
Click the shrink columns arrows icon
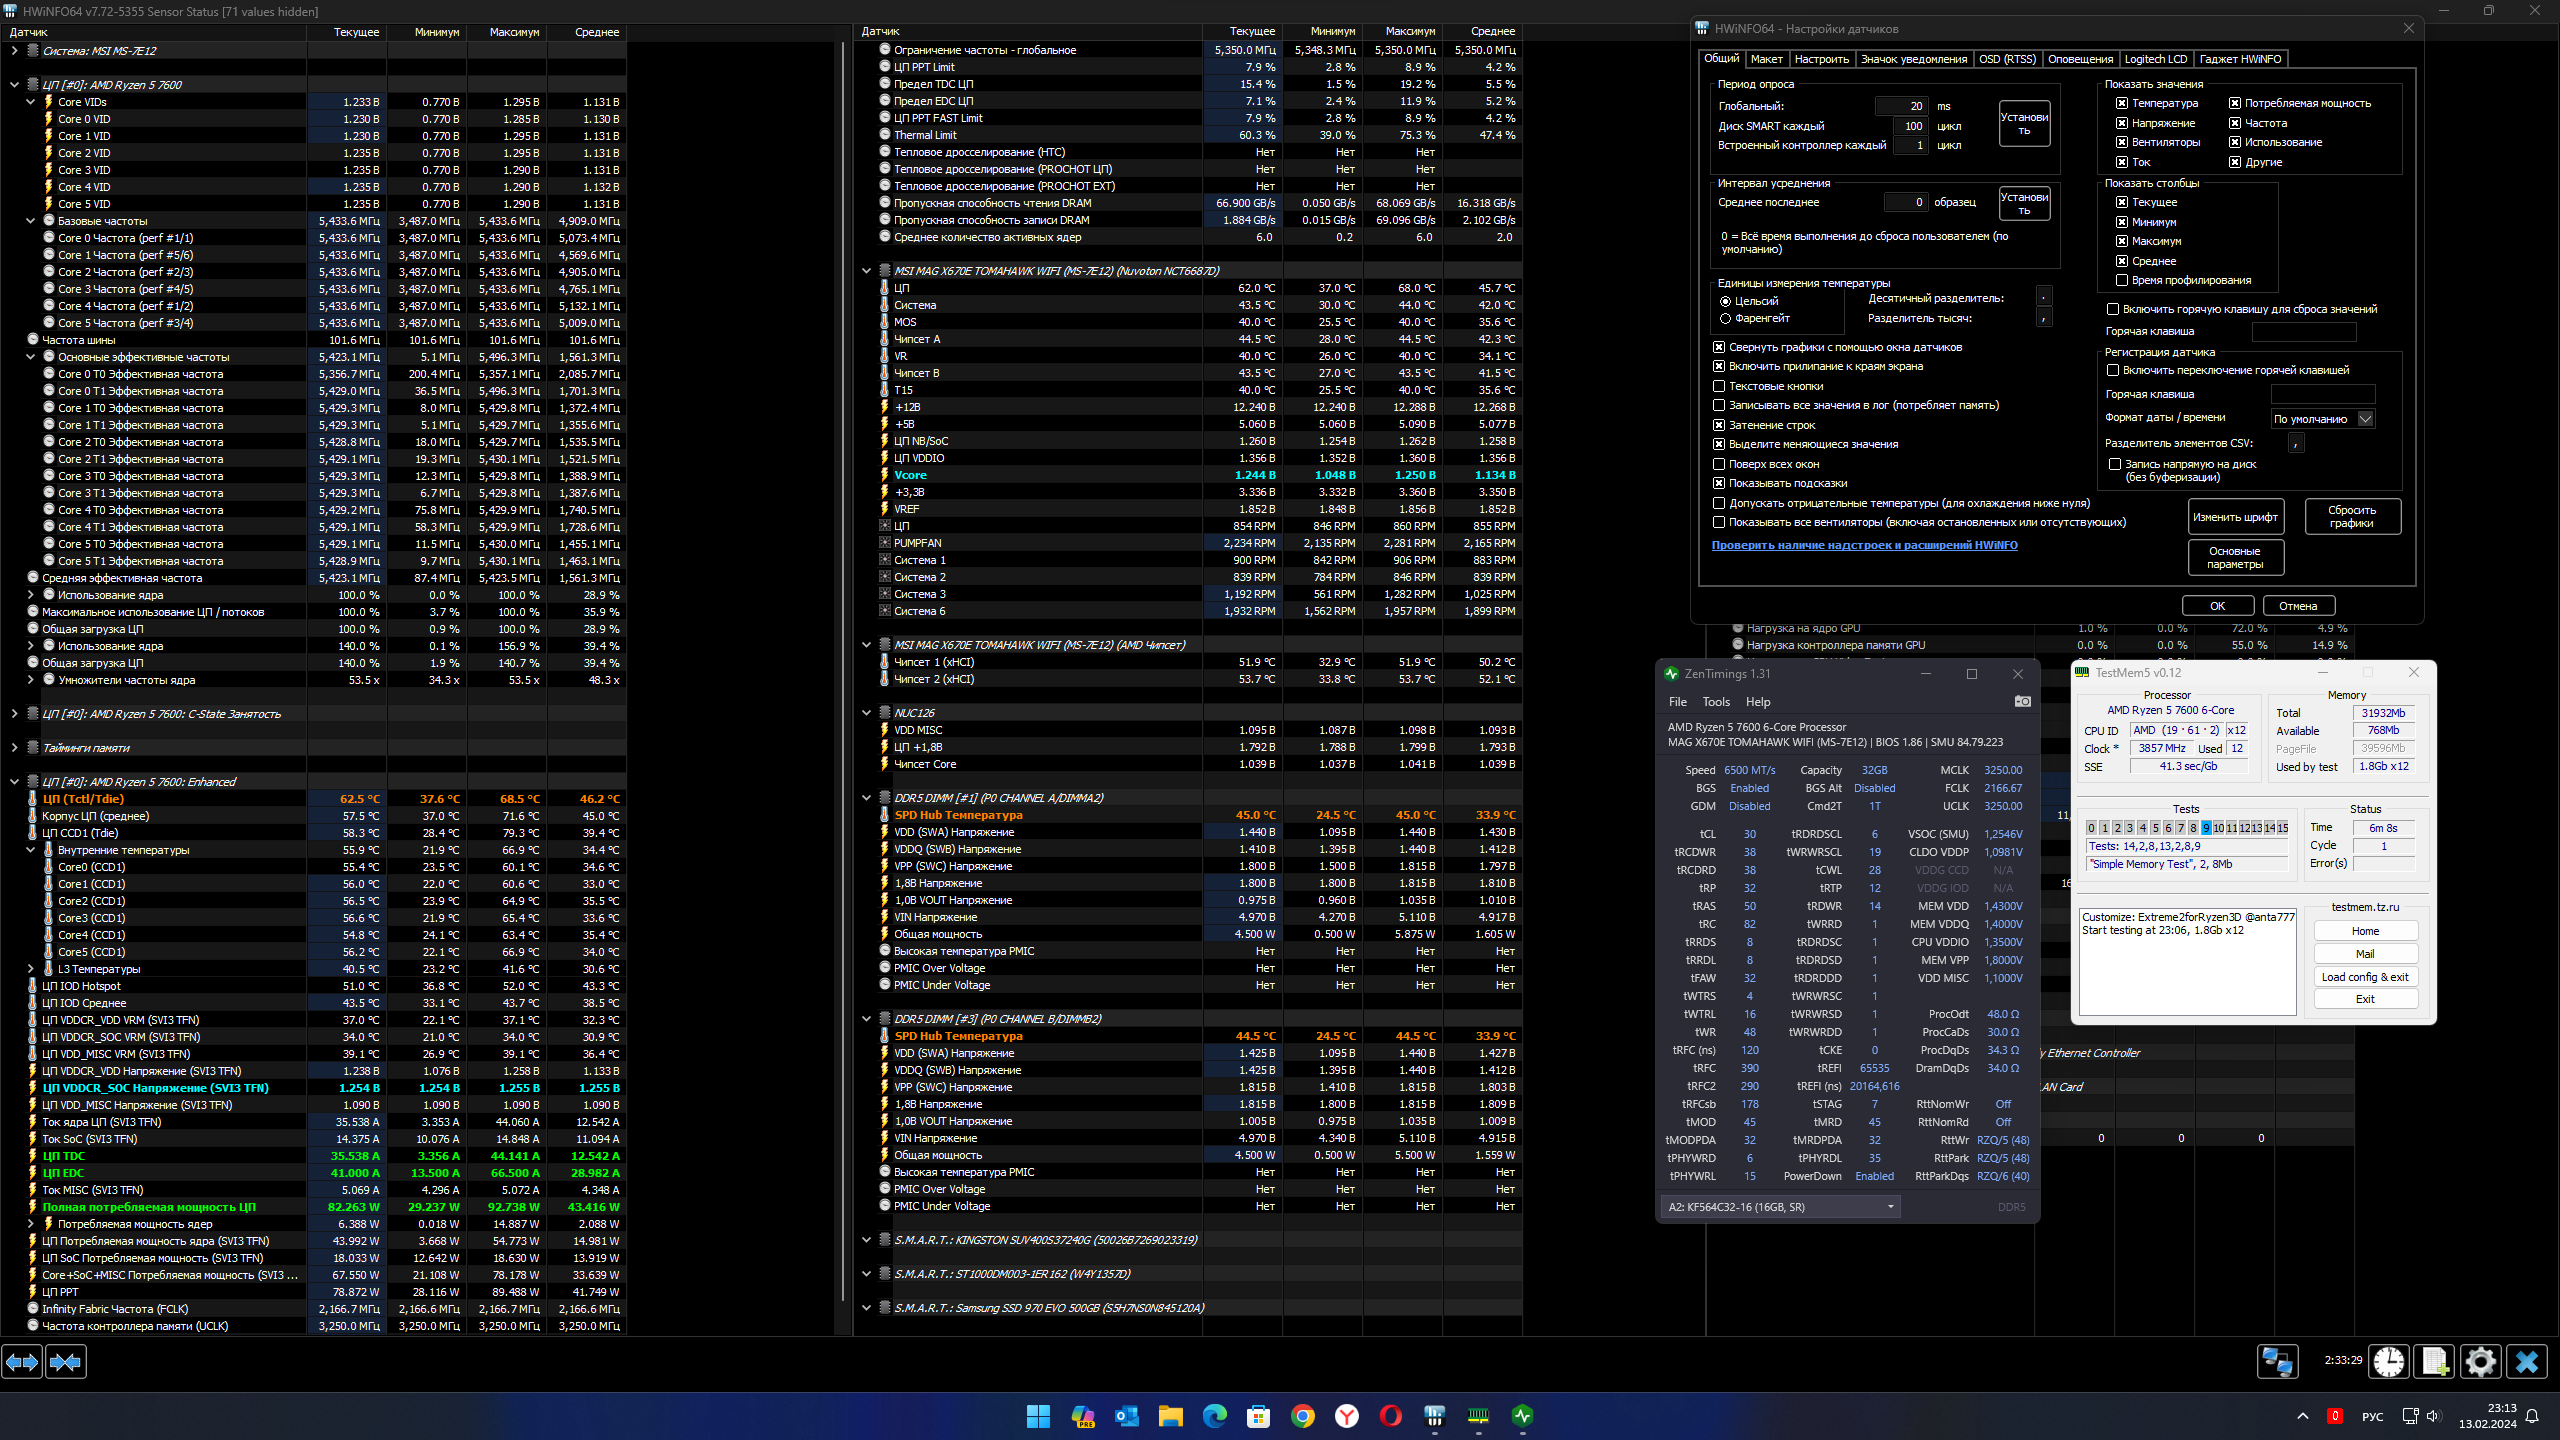tap(66, 1361)
